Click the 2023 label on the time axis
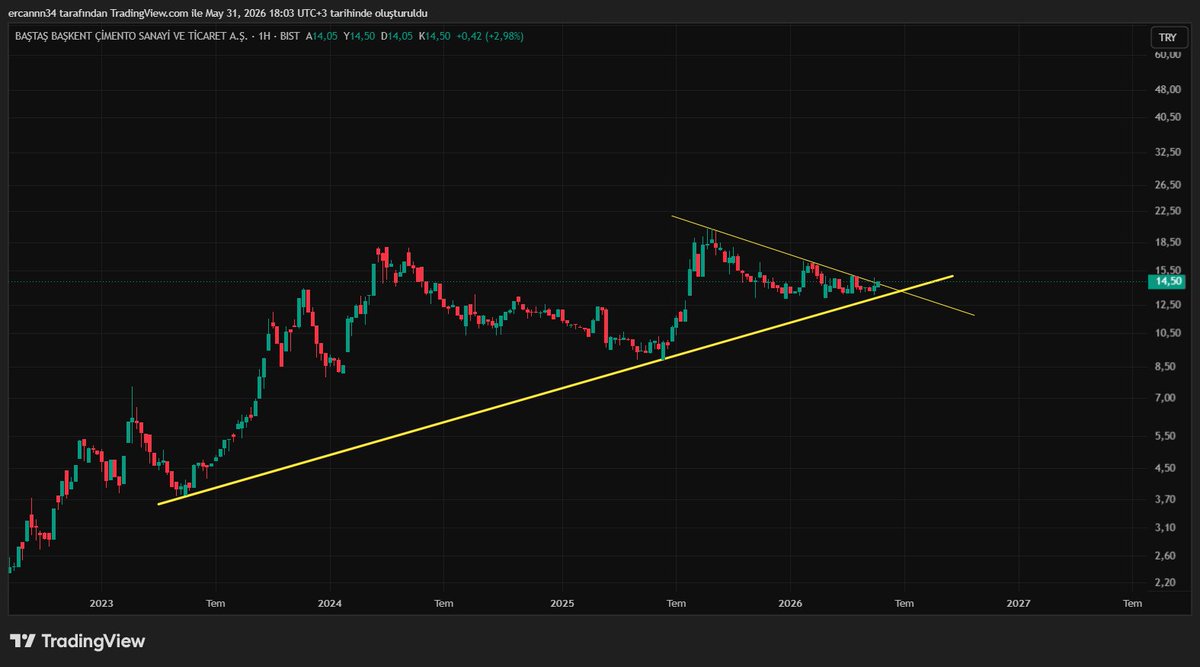 click(101, 603)
